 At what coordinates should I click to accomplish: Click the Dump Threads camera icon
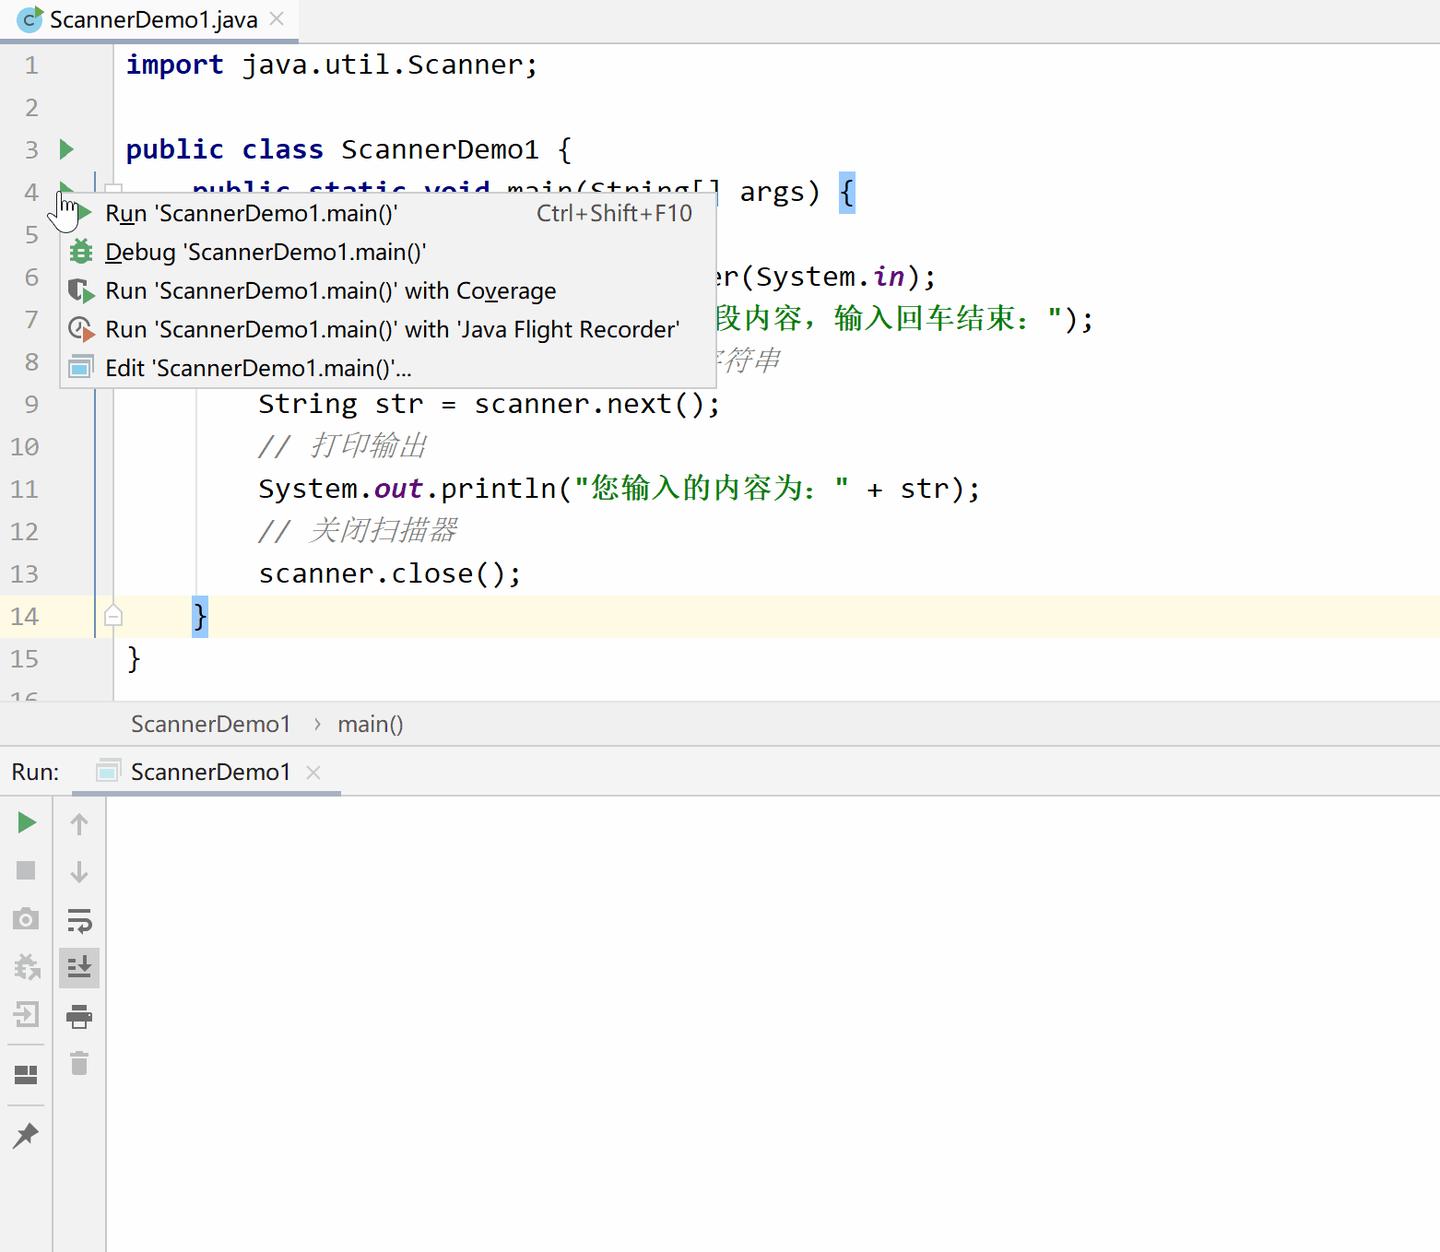click(27, 919)
